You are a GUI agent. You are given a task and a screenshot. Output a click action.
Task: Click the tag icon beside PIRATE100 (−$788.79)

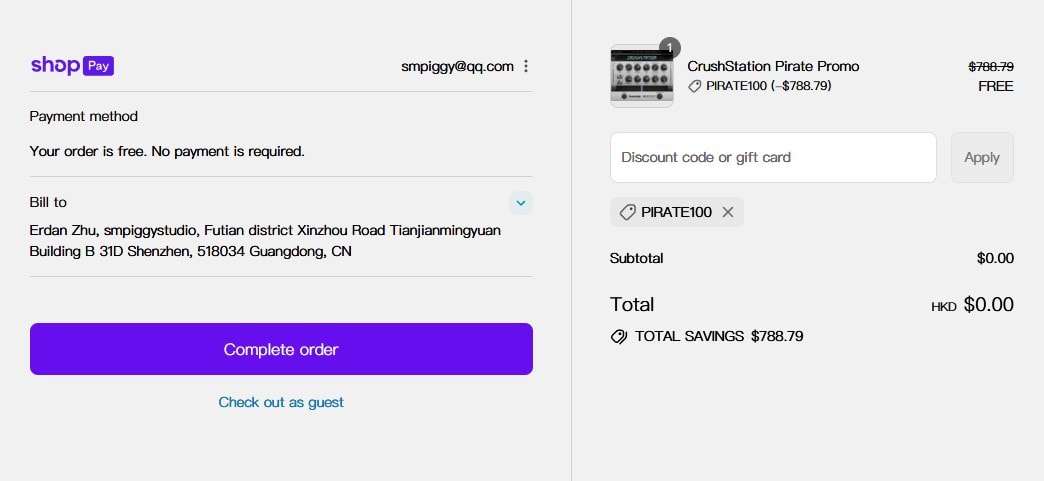point(695,86)
